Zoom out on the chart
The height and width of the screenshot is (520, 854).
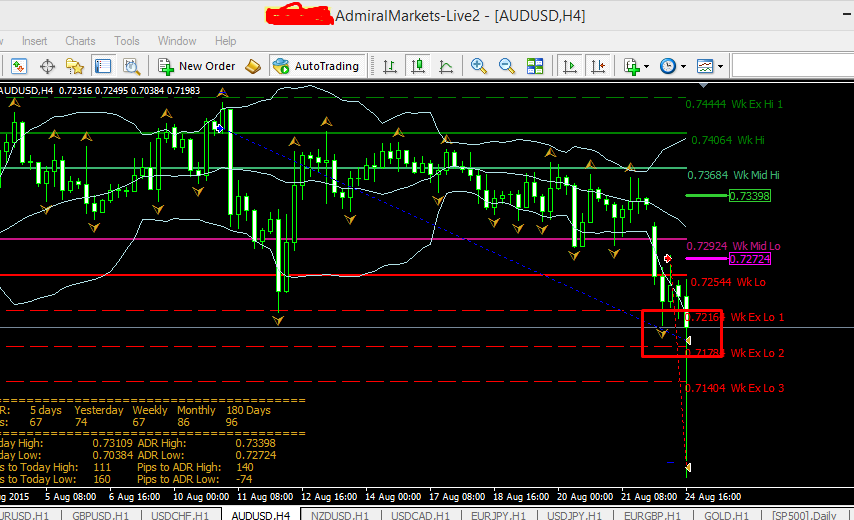tap(507, 66)
